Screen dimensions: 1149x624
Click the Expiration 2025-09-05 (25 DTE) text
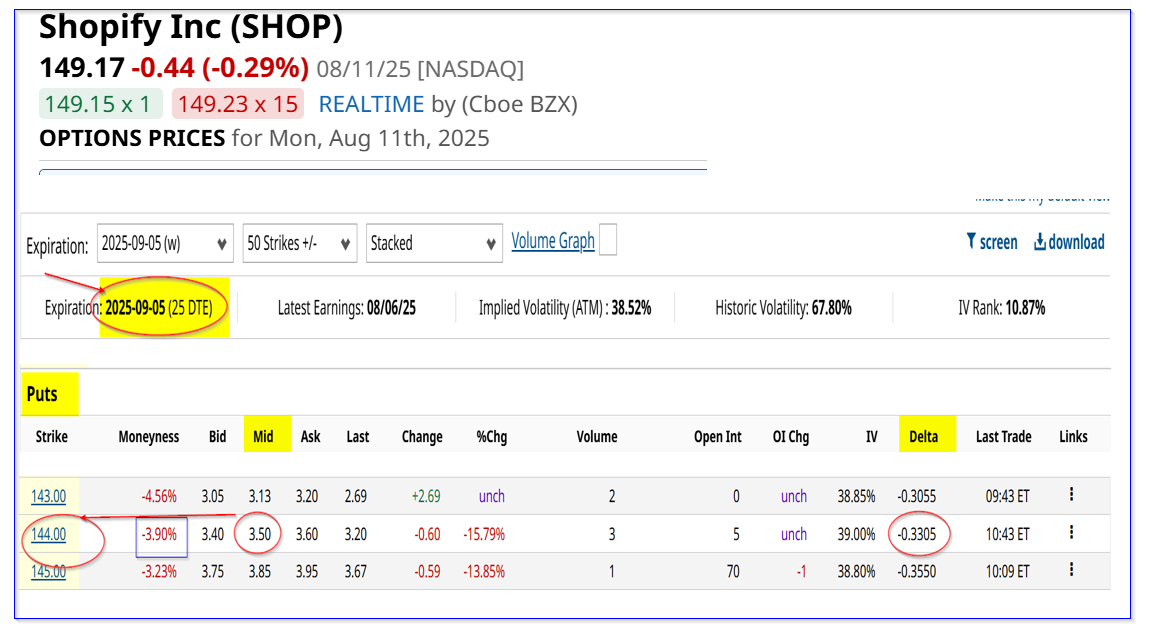click(x=128, y=308)
